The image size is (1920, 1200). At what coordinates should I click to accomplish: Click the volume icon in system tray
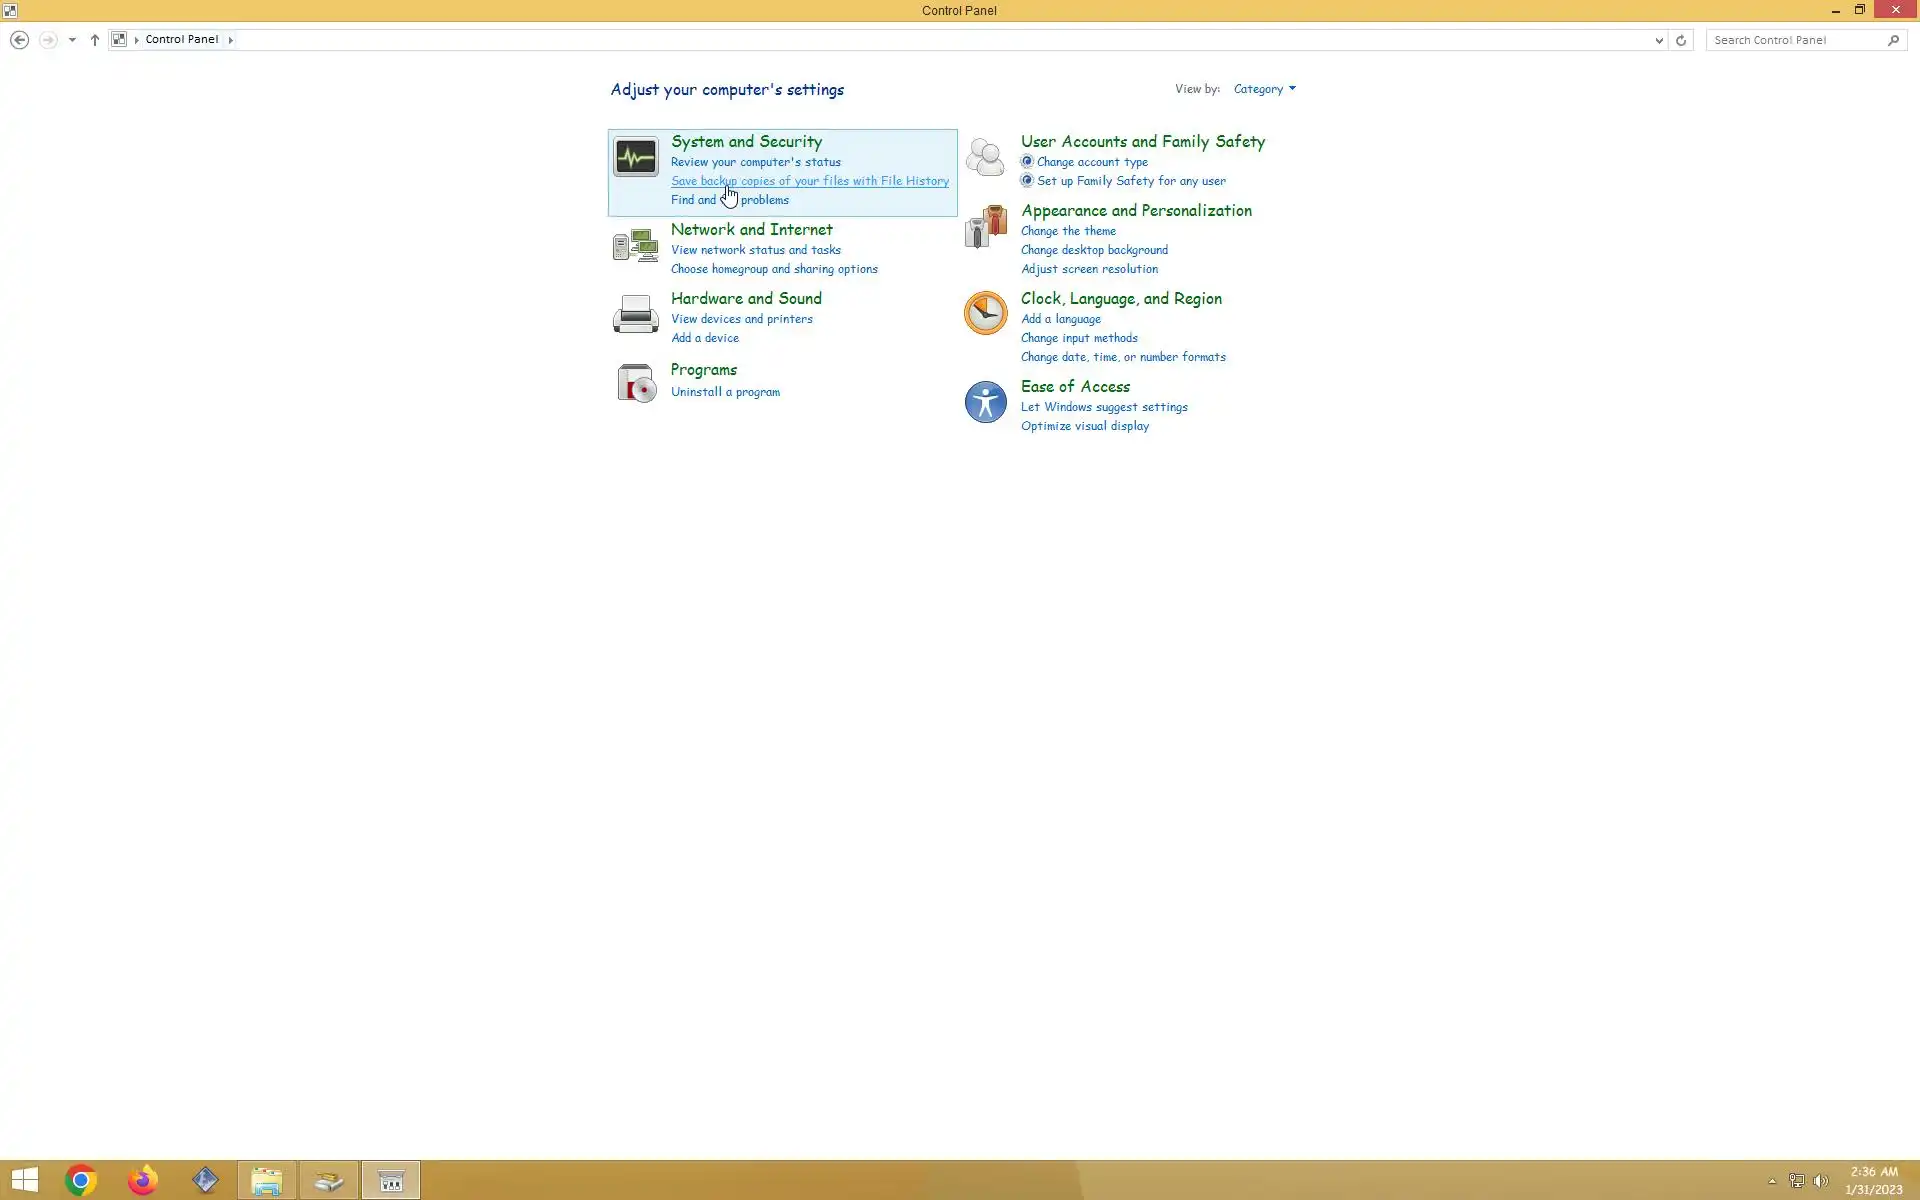[1821, 1181]
